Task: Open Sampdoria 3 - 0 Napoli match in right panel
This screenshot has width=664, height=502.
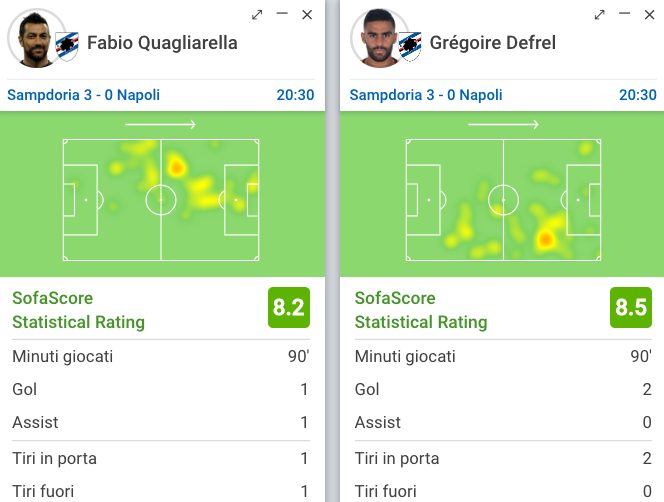Action: click(x=426, y=95)
